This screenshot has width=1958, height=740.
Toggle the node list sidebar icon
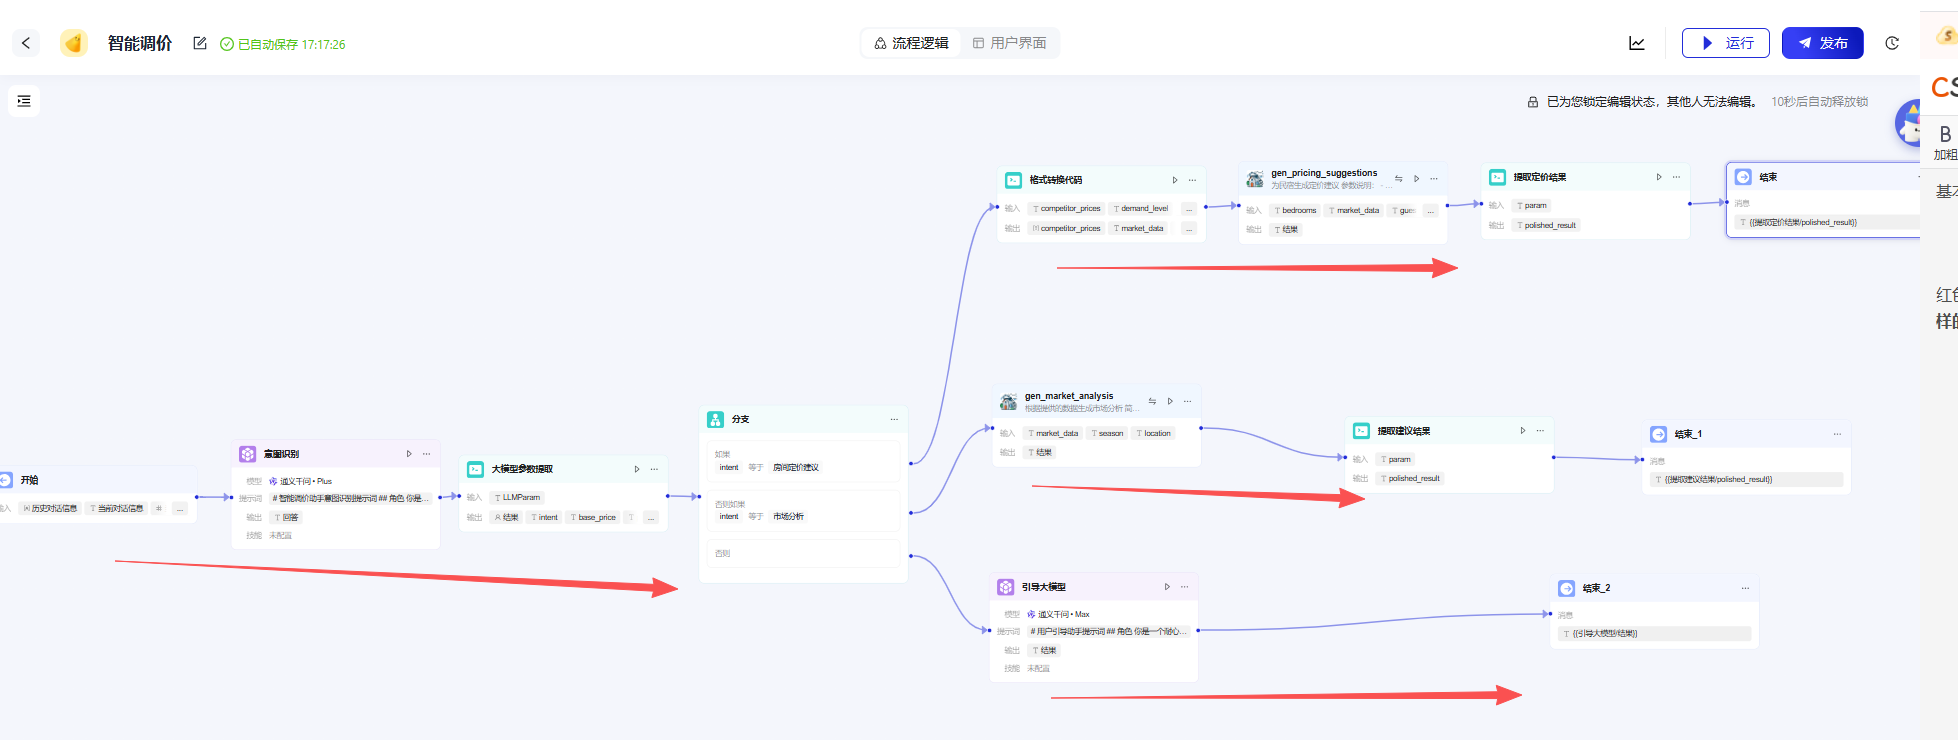click(24, 101)
